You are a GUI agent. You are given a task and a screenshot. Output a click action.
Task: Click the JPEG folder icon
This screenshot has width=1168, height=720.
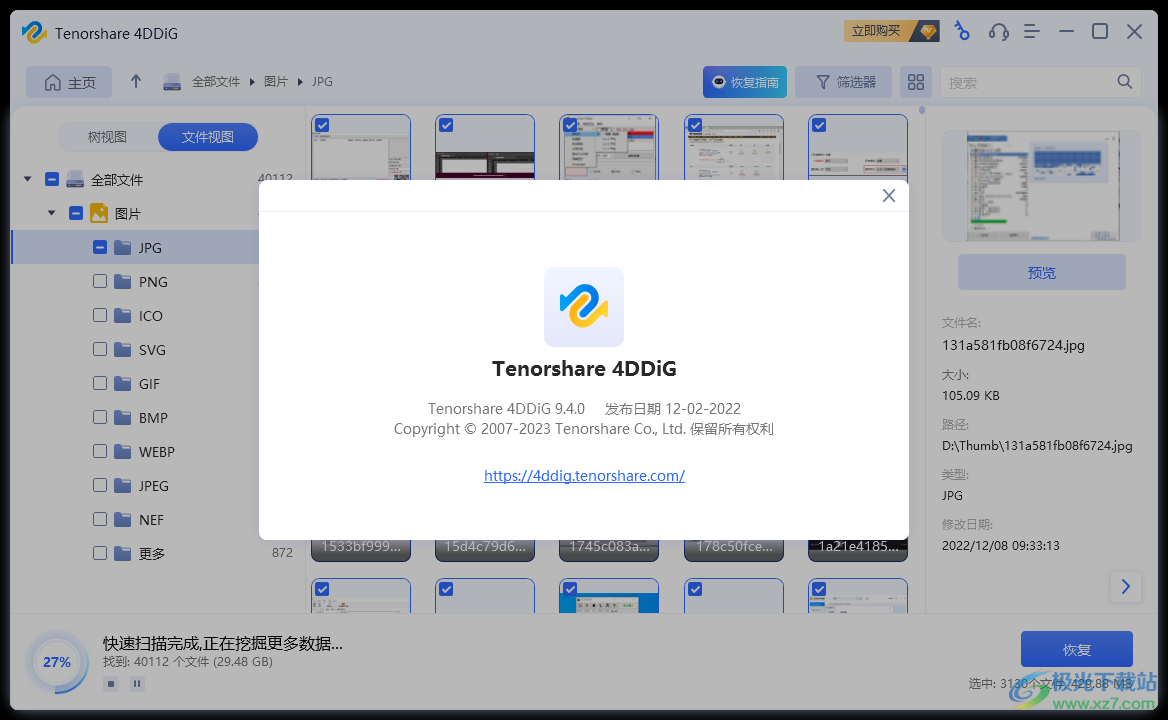coord(123,485)
